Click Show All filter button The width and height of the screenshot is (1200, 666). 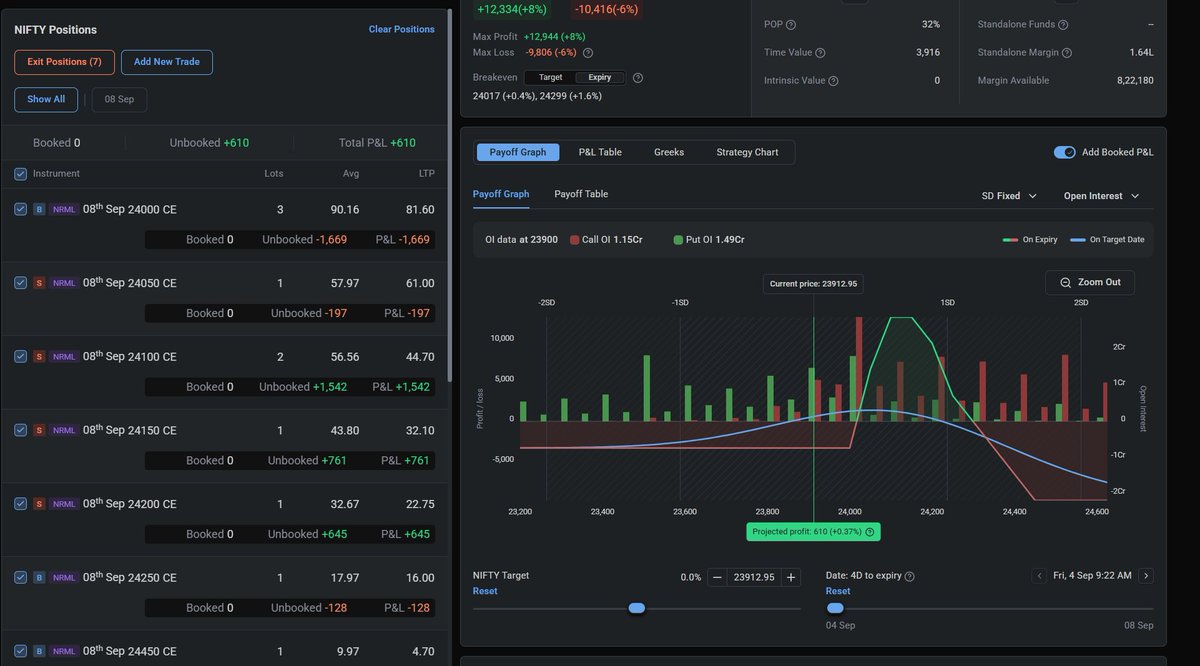pyautogui.click(x=46, y=99)
